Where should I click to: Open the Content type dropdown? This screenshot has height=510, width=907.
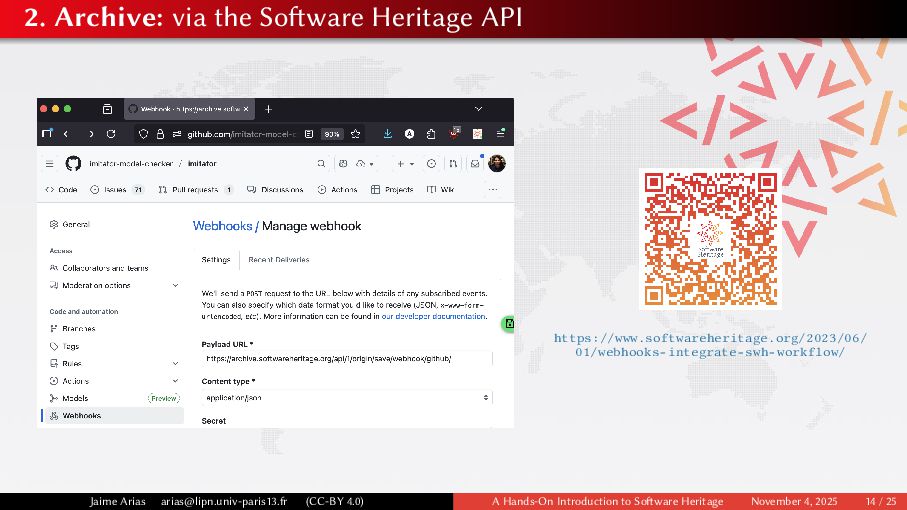(x=347, y=397)
